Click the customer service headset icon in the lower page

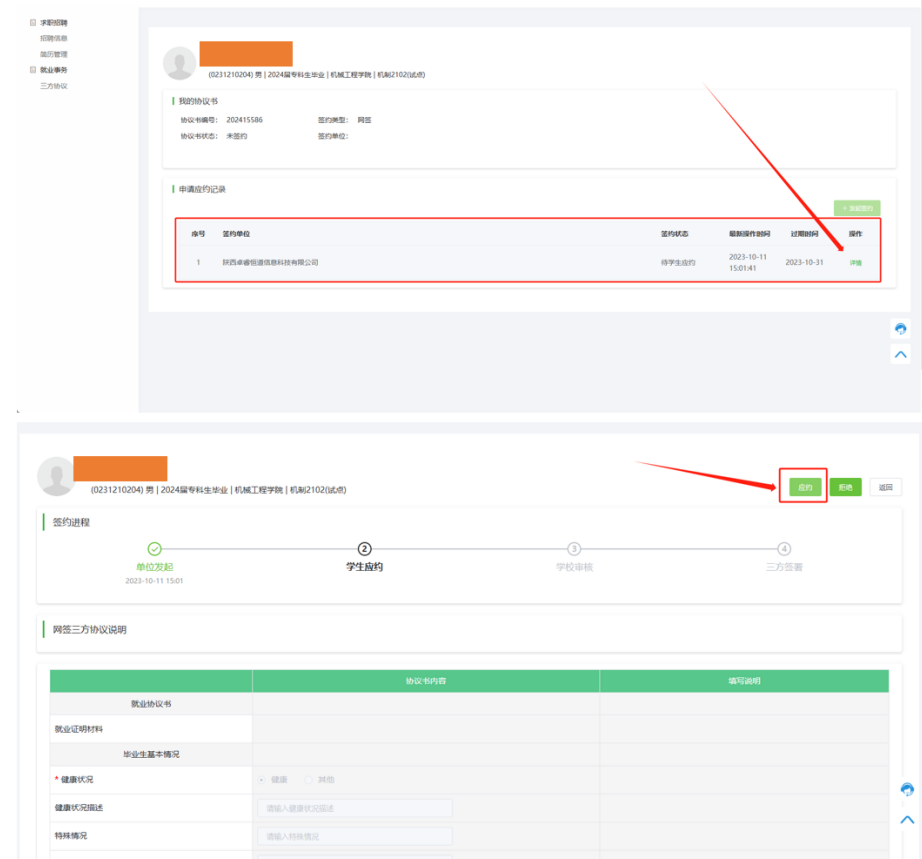tap(907, 789)
